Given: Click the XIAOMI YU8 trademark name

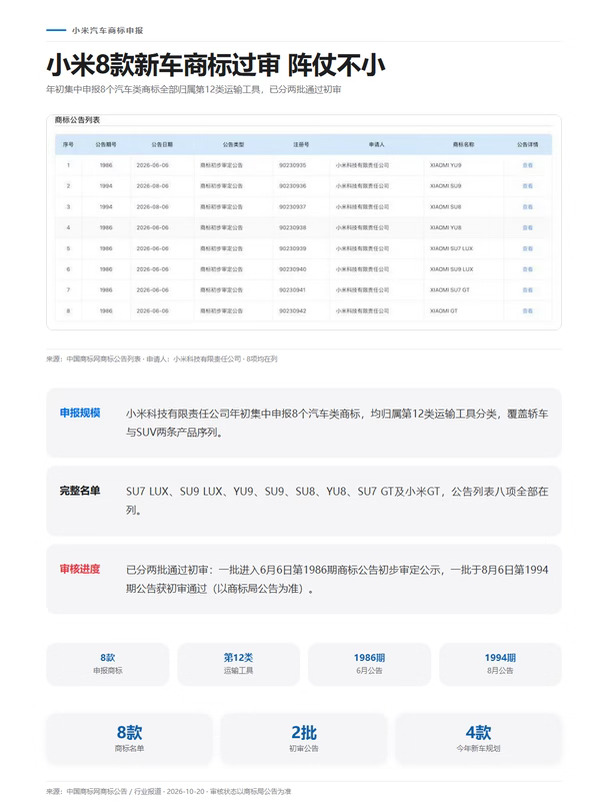Looking at the screenshot, I should click(x=445, y=227).
